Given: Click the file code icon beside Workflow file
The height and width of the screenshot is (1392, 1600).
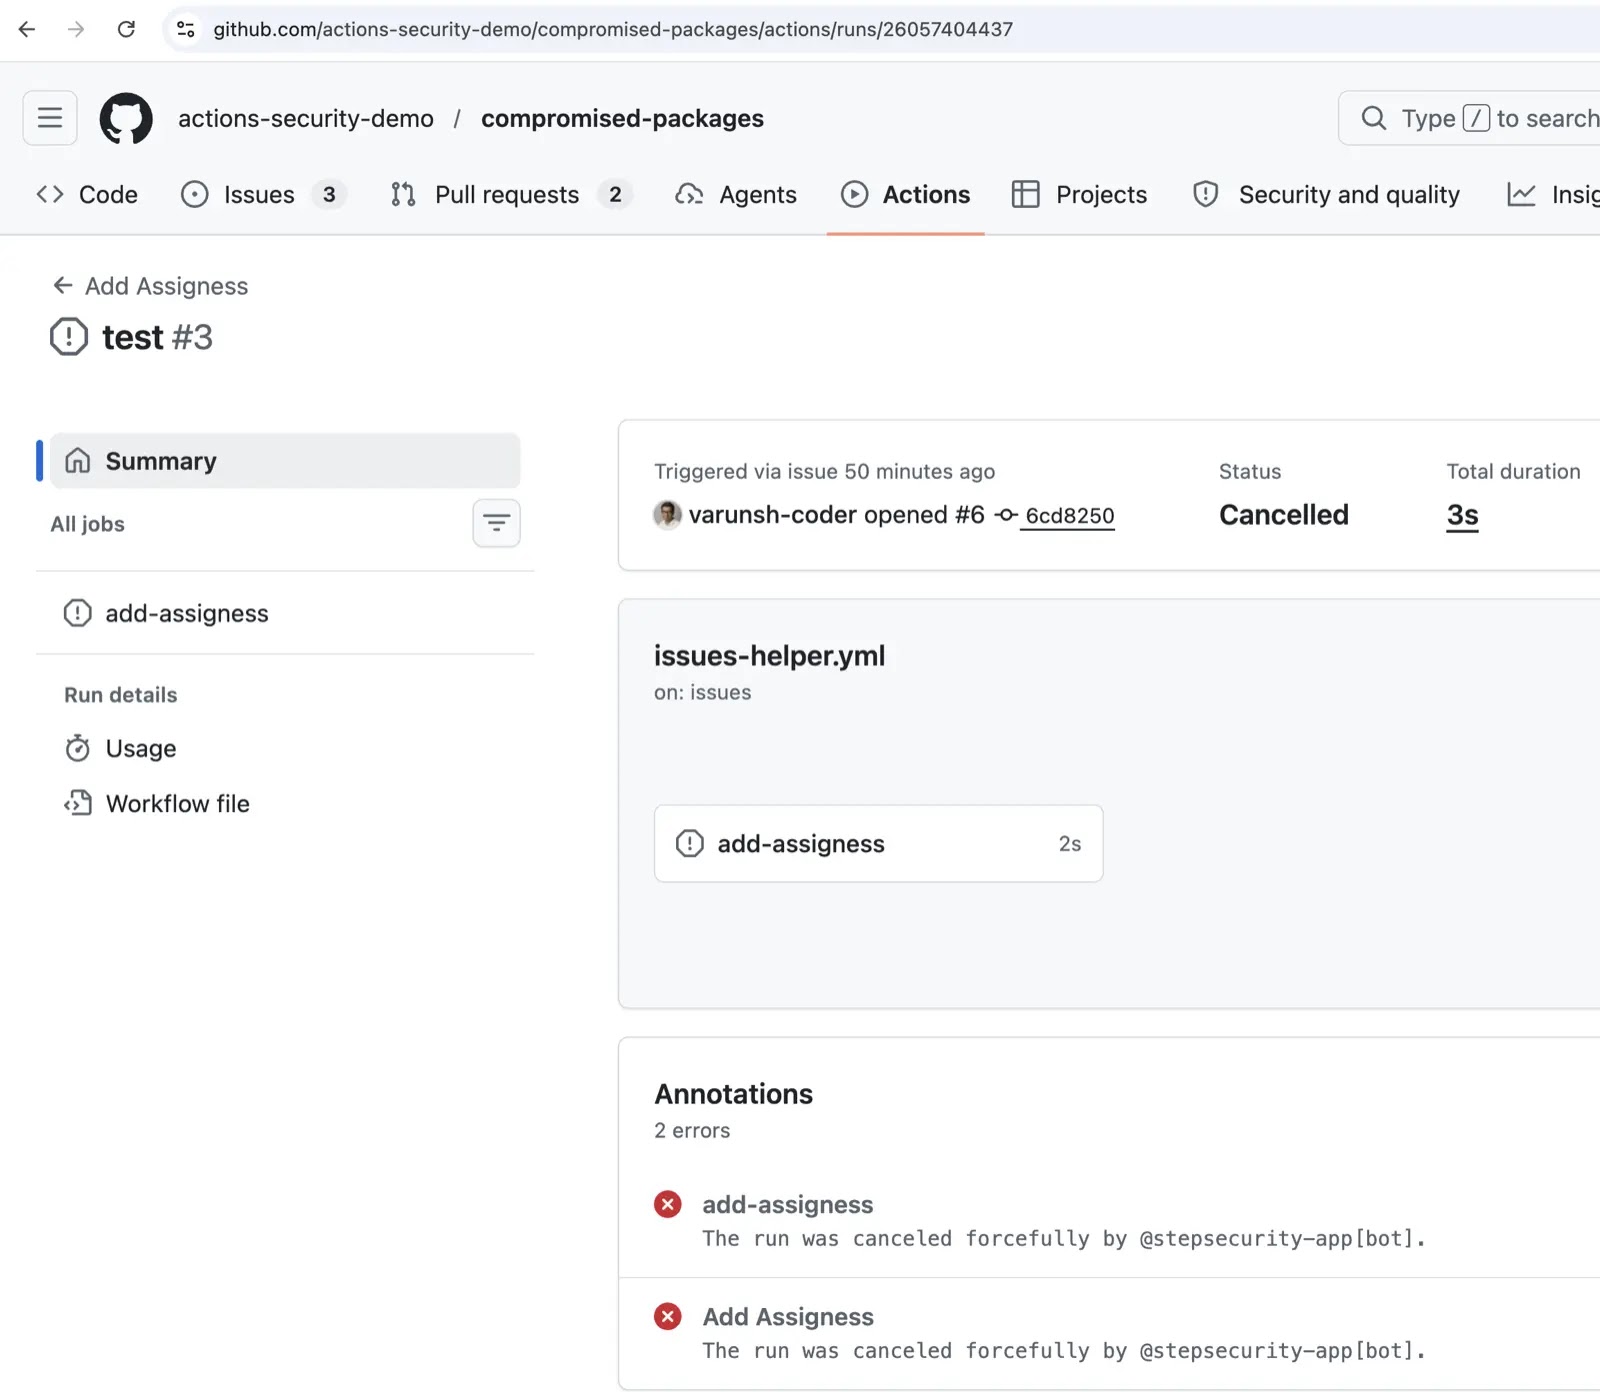Looking at the screenshot, I should click(77, 803).
